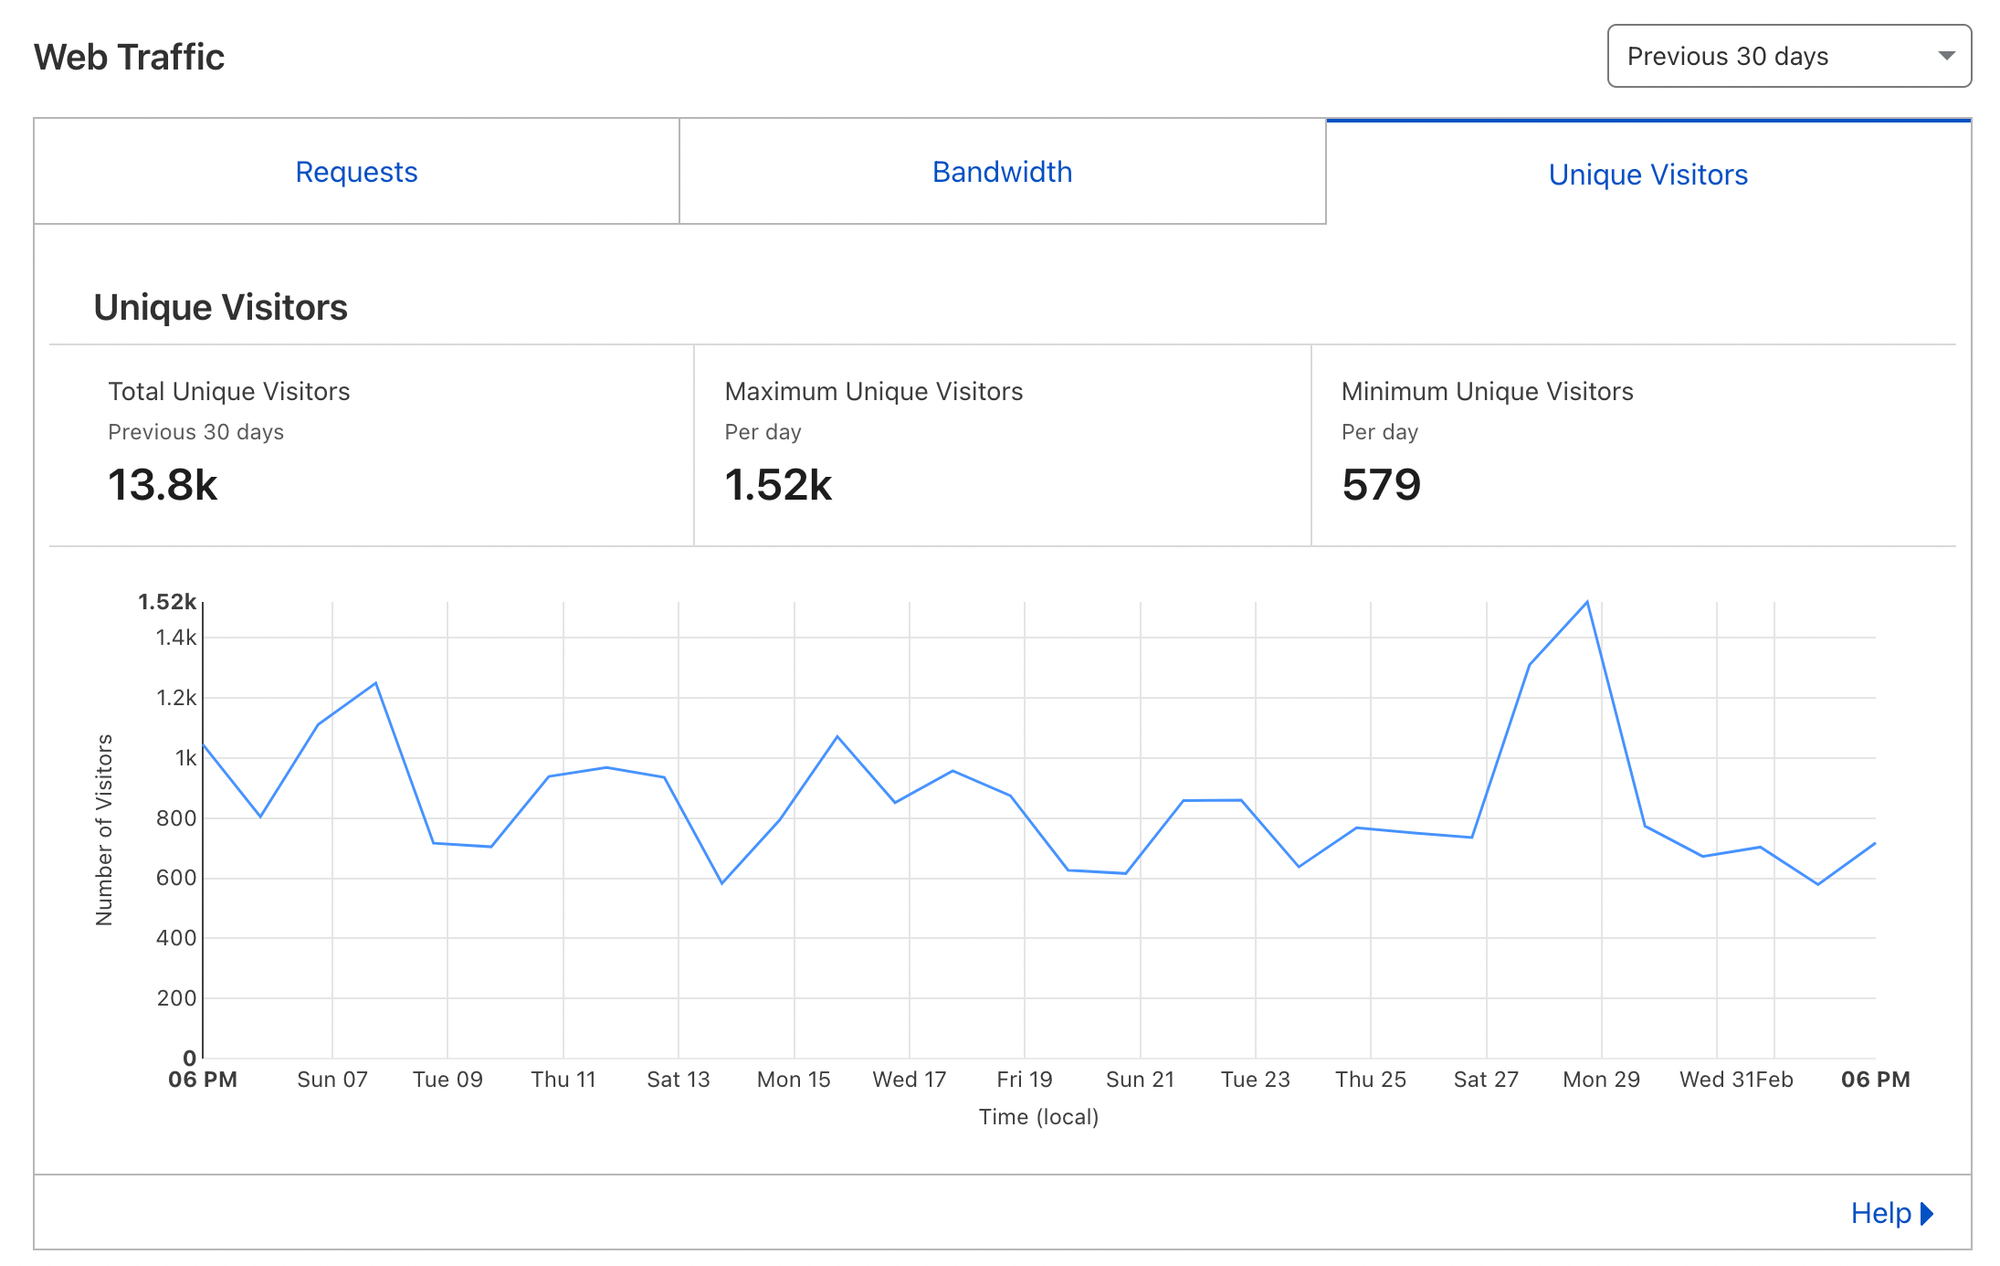The image size is (2000, 1266).
Task: Click the Help arrow icon
Action: pos(1927,1213)
